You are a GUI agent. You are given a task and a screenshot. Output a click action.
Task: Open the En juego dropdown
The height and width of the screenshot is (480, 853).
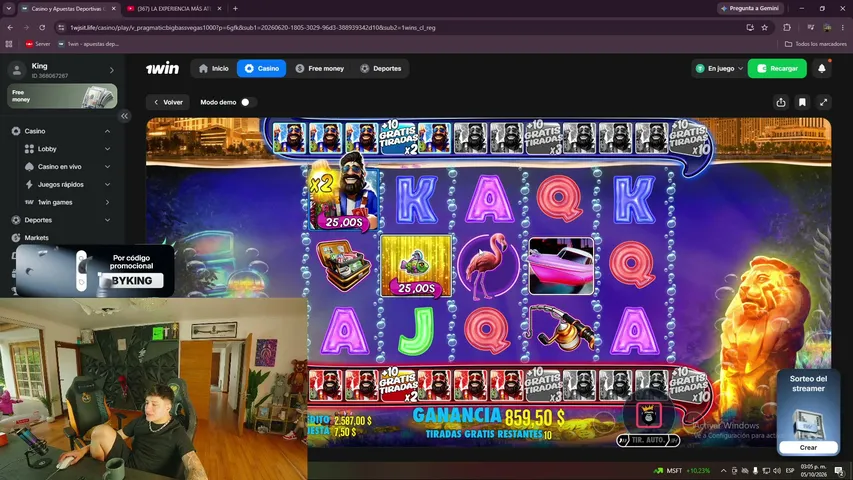719,69
